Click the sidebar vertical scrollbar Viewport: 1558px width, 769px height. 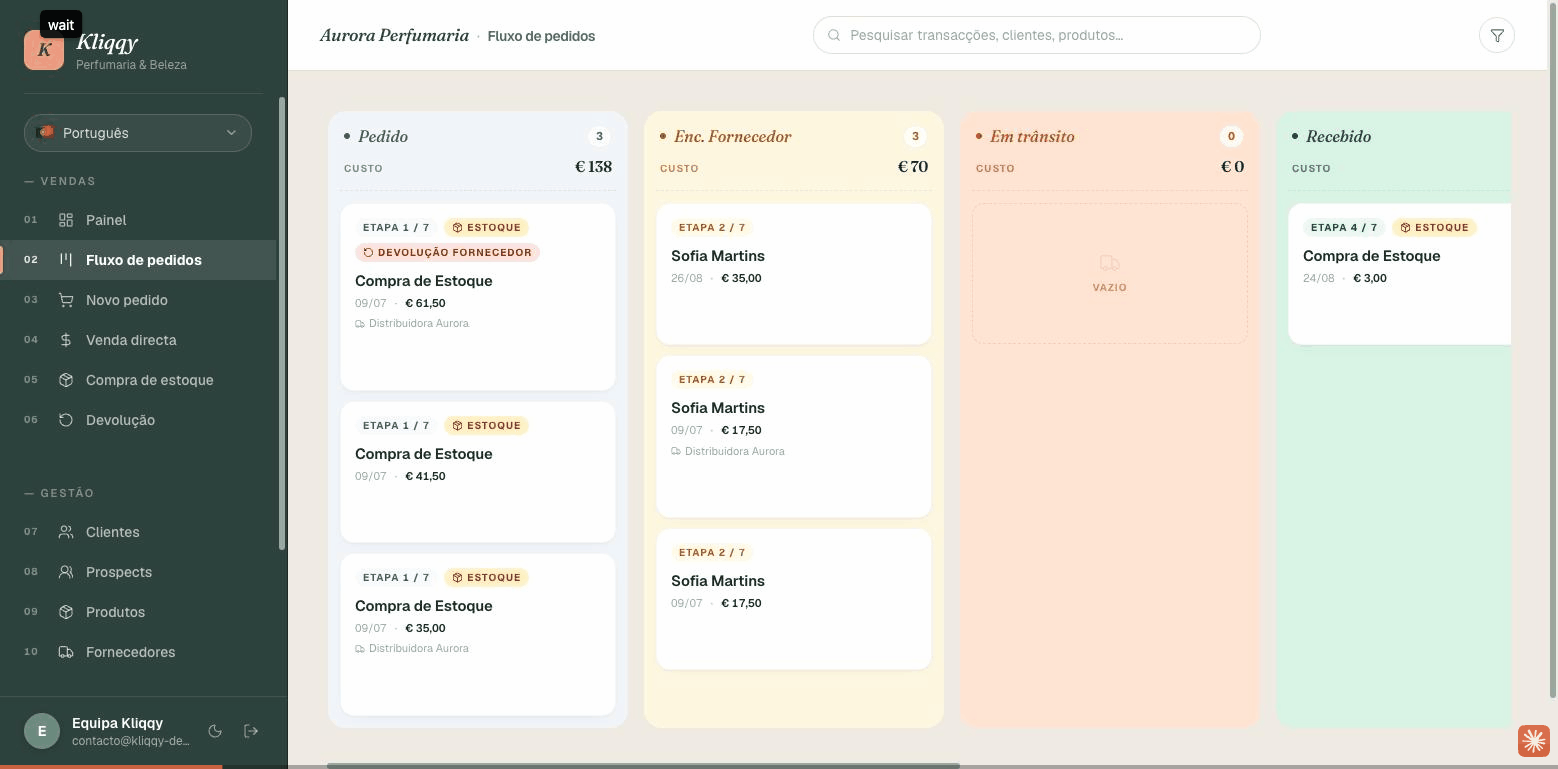pyautogui.click(x=282, y=323)
